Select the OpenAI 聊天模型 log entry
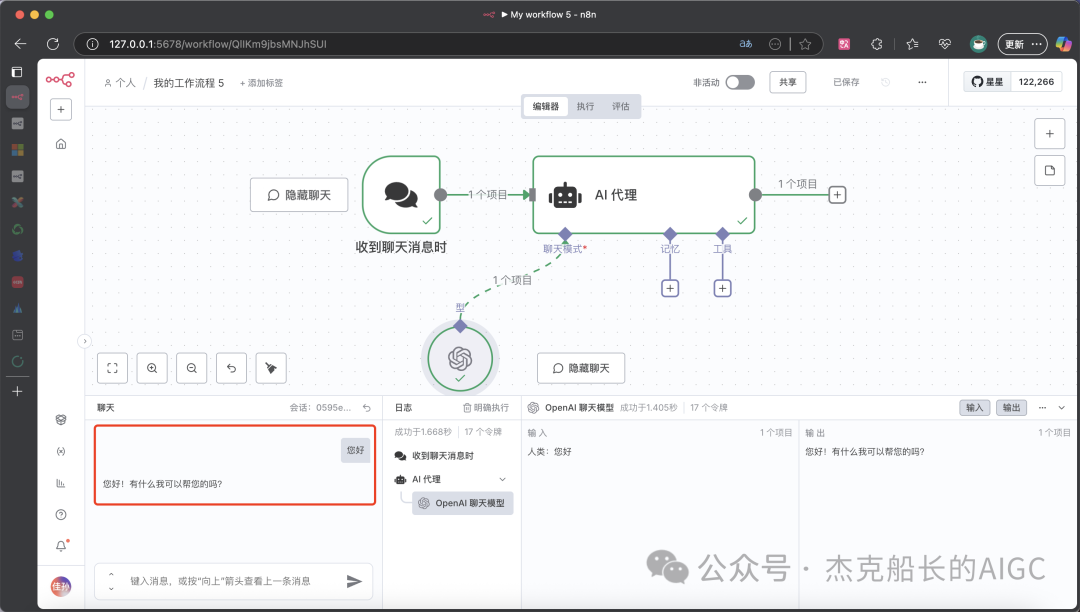 (x=463, y=503)
